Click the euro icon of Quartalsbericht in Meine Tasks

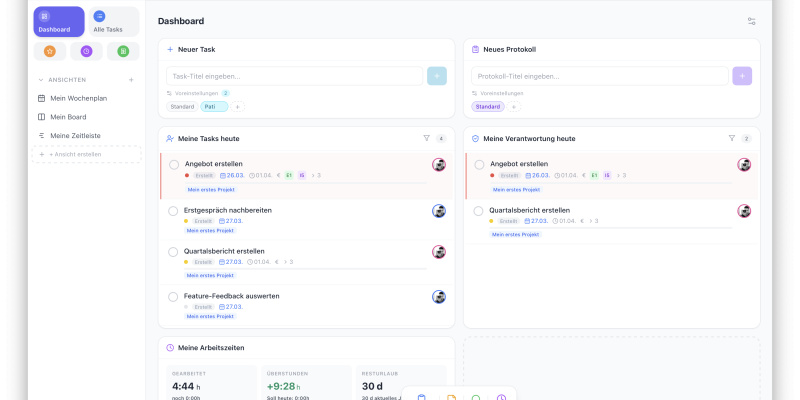coord(277,262)
